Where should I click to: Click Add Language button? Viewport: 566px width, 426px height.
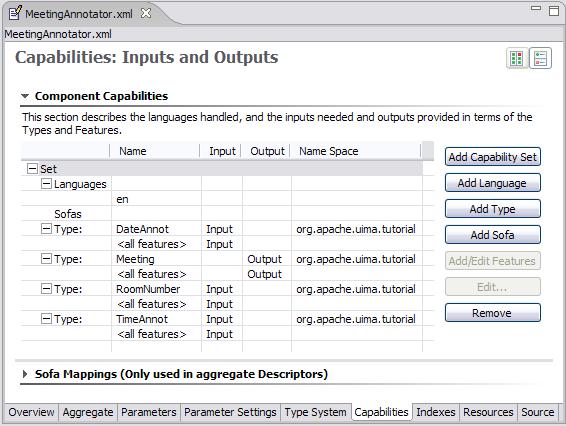(x=493, y=183)
